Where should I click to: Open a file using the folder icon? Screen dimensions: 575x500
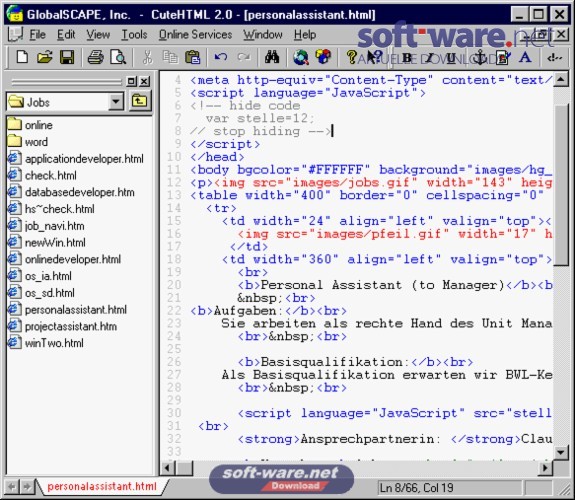coord(44,57)
